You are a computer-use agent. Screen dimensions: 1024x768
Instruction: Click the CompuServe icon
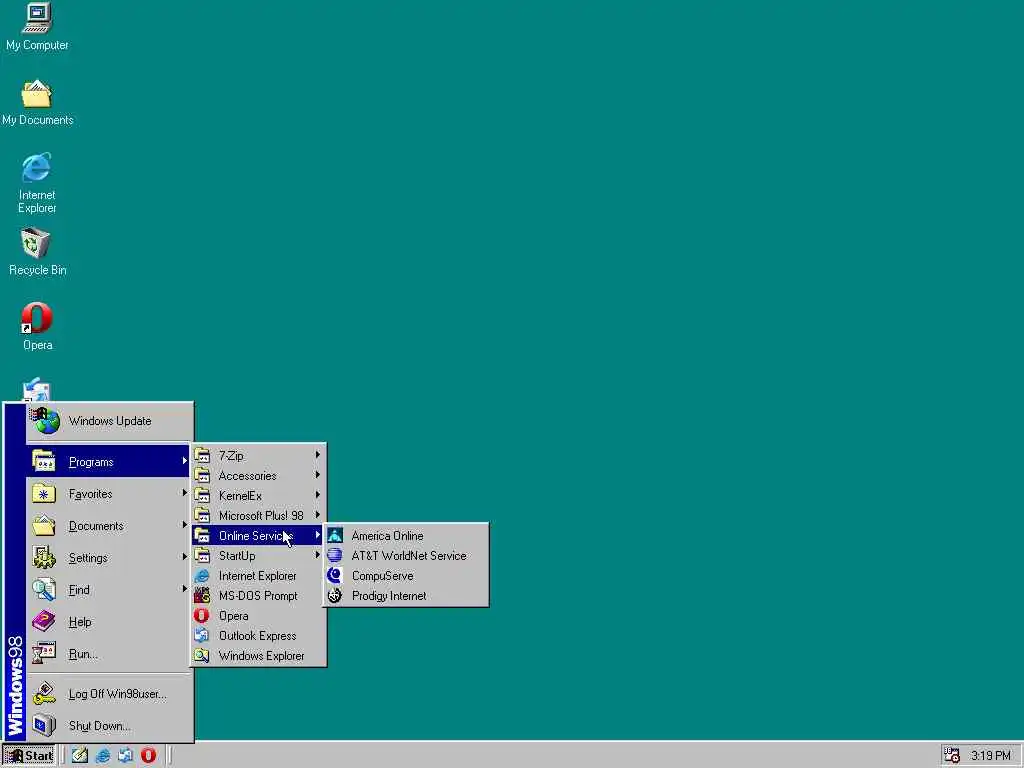[335, 575]
